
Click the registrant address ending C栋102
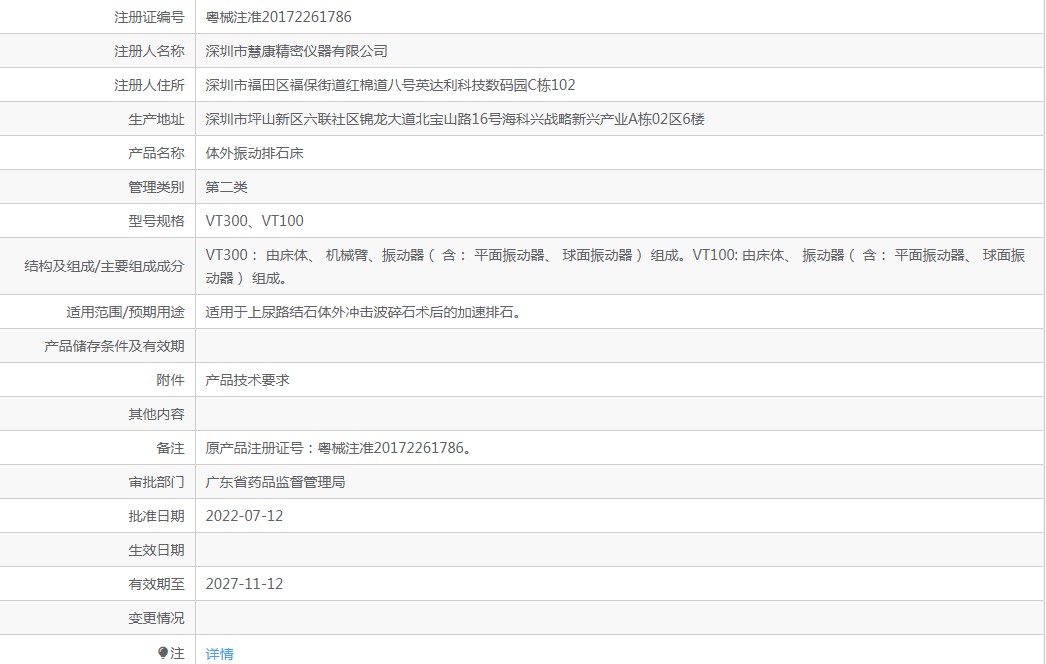pyautogui.click(x=390, y=85)
